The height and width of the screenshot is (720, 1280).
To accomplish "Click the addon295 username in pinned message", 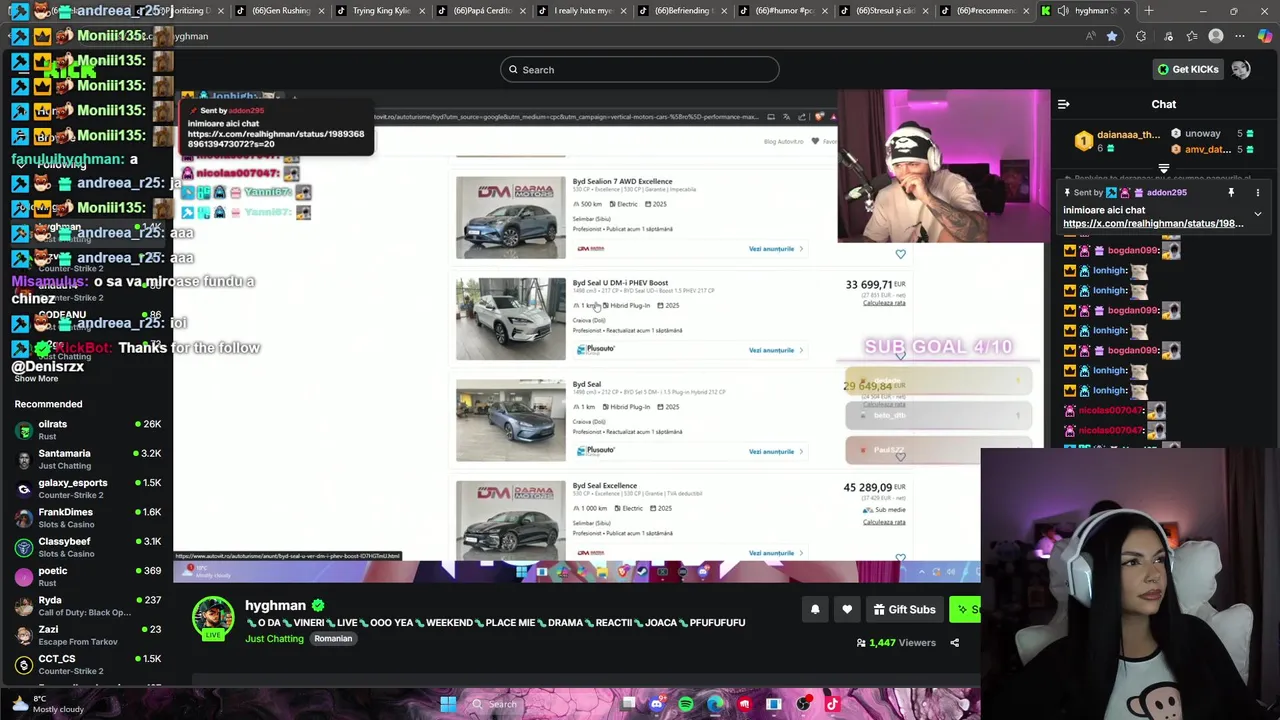I will (x=1166, y=192).
